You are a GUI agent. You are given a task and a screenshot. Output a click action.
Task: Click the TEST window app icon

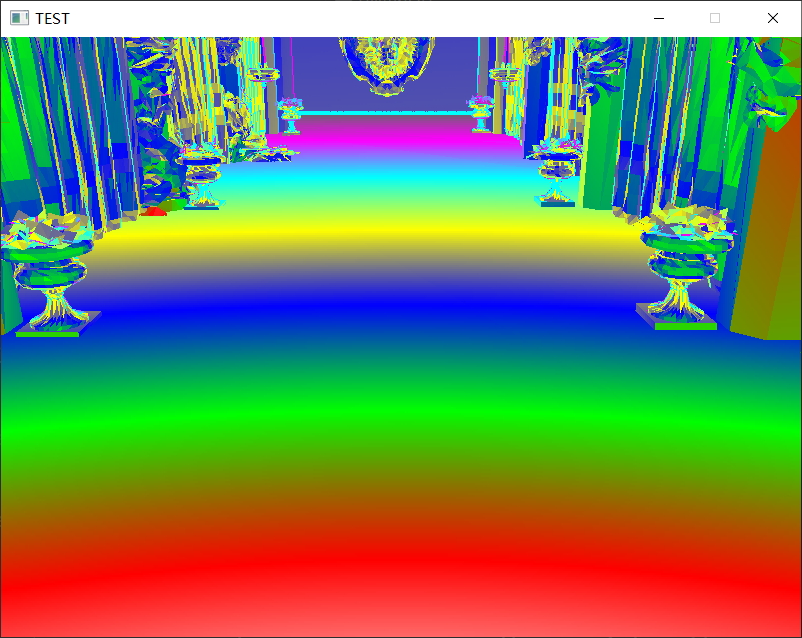(19, 18)
